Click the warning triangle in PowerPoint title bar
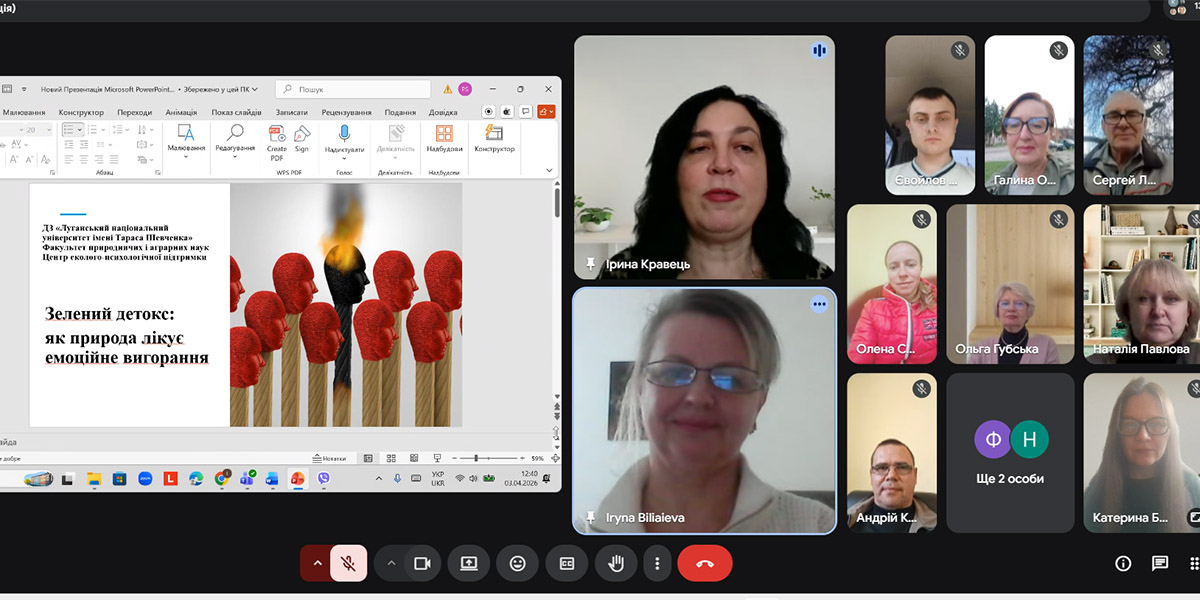 (x=447, y=89)
